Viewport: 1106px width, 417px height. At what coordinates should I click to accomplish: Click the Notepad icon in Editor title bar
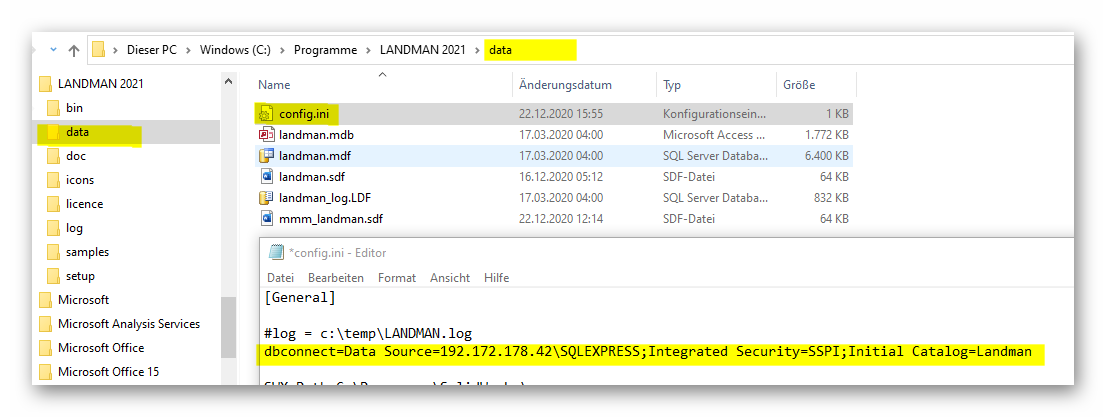tap(276, 253)
